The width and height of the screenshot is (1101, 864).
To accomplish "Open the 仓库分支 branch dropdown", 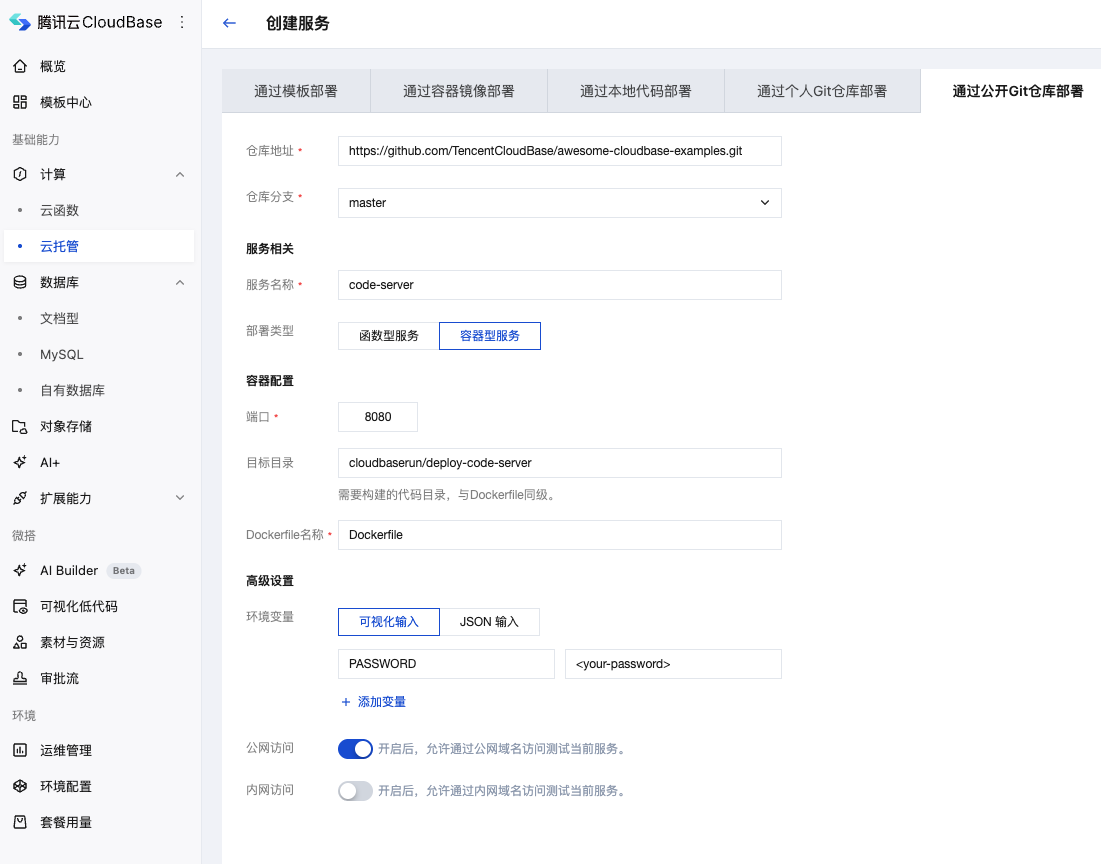I will coord(559,202).
